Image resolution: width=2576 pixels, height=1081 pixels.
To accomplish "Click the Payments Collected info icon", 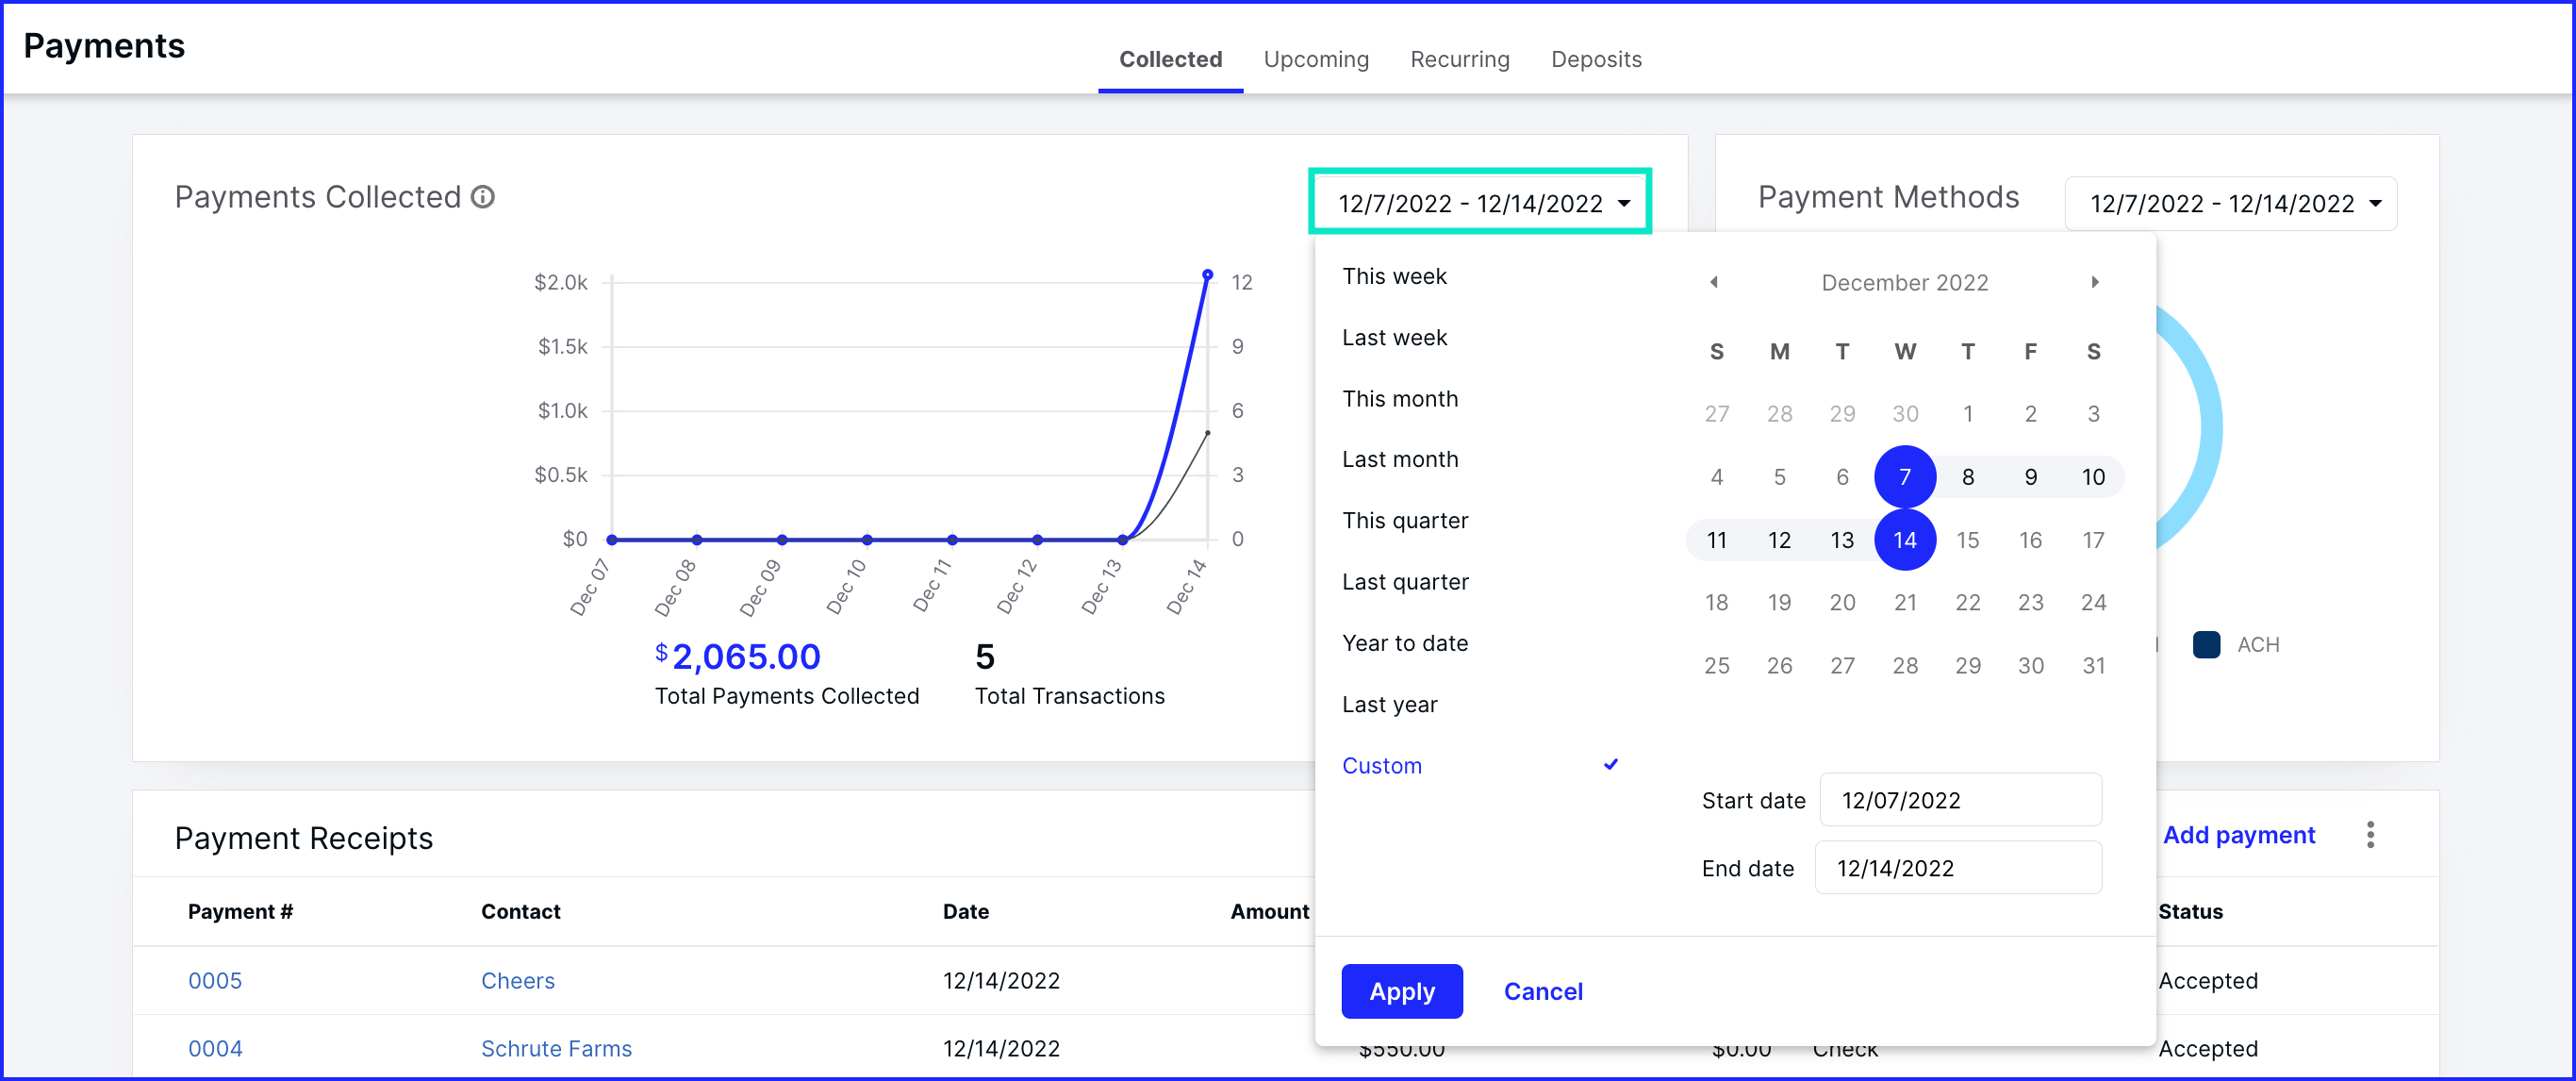I will [483, 197].
